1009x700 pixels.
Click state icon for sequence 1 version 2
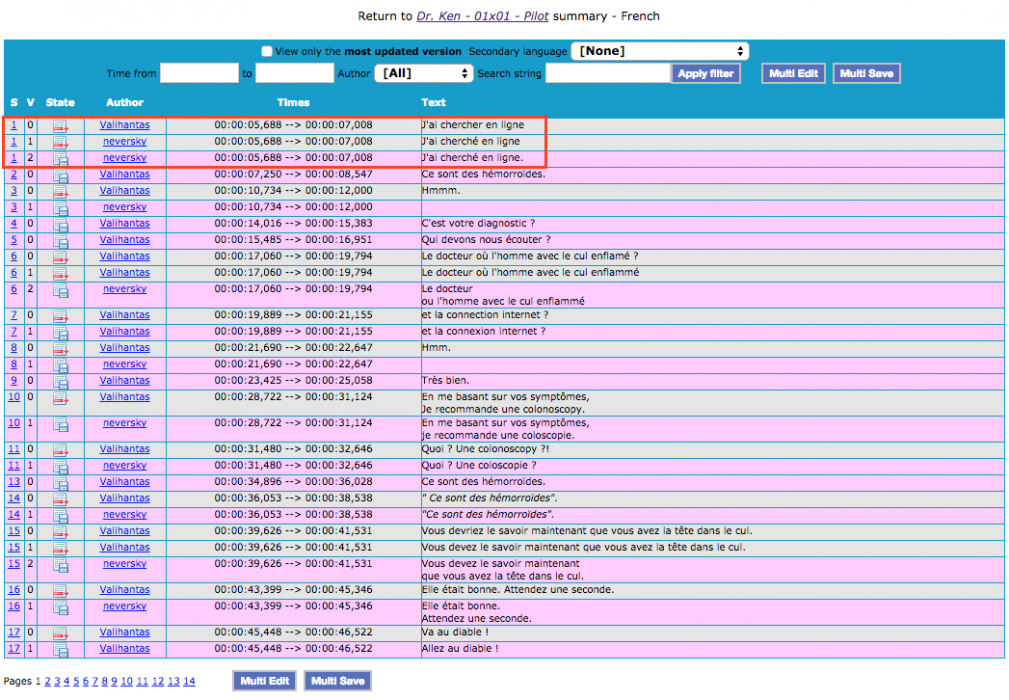click(60, 158)
